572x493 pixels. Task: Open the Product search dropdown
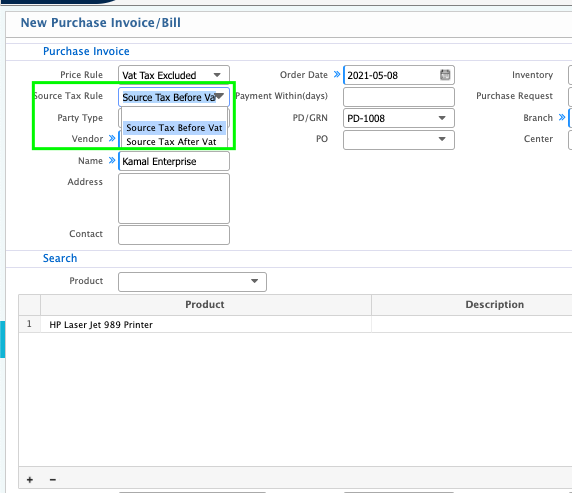(255, 281)
